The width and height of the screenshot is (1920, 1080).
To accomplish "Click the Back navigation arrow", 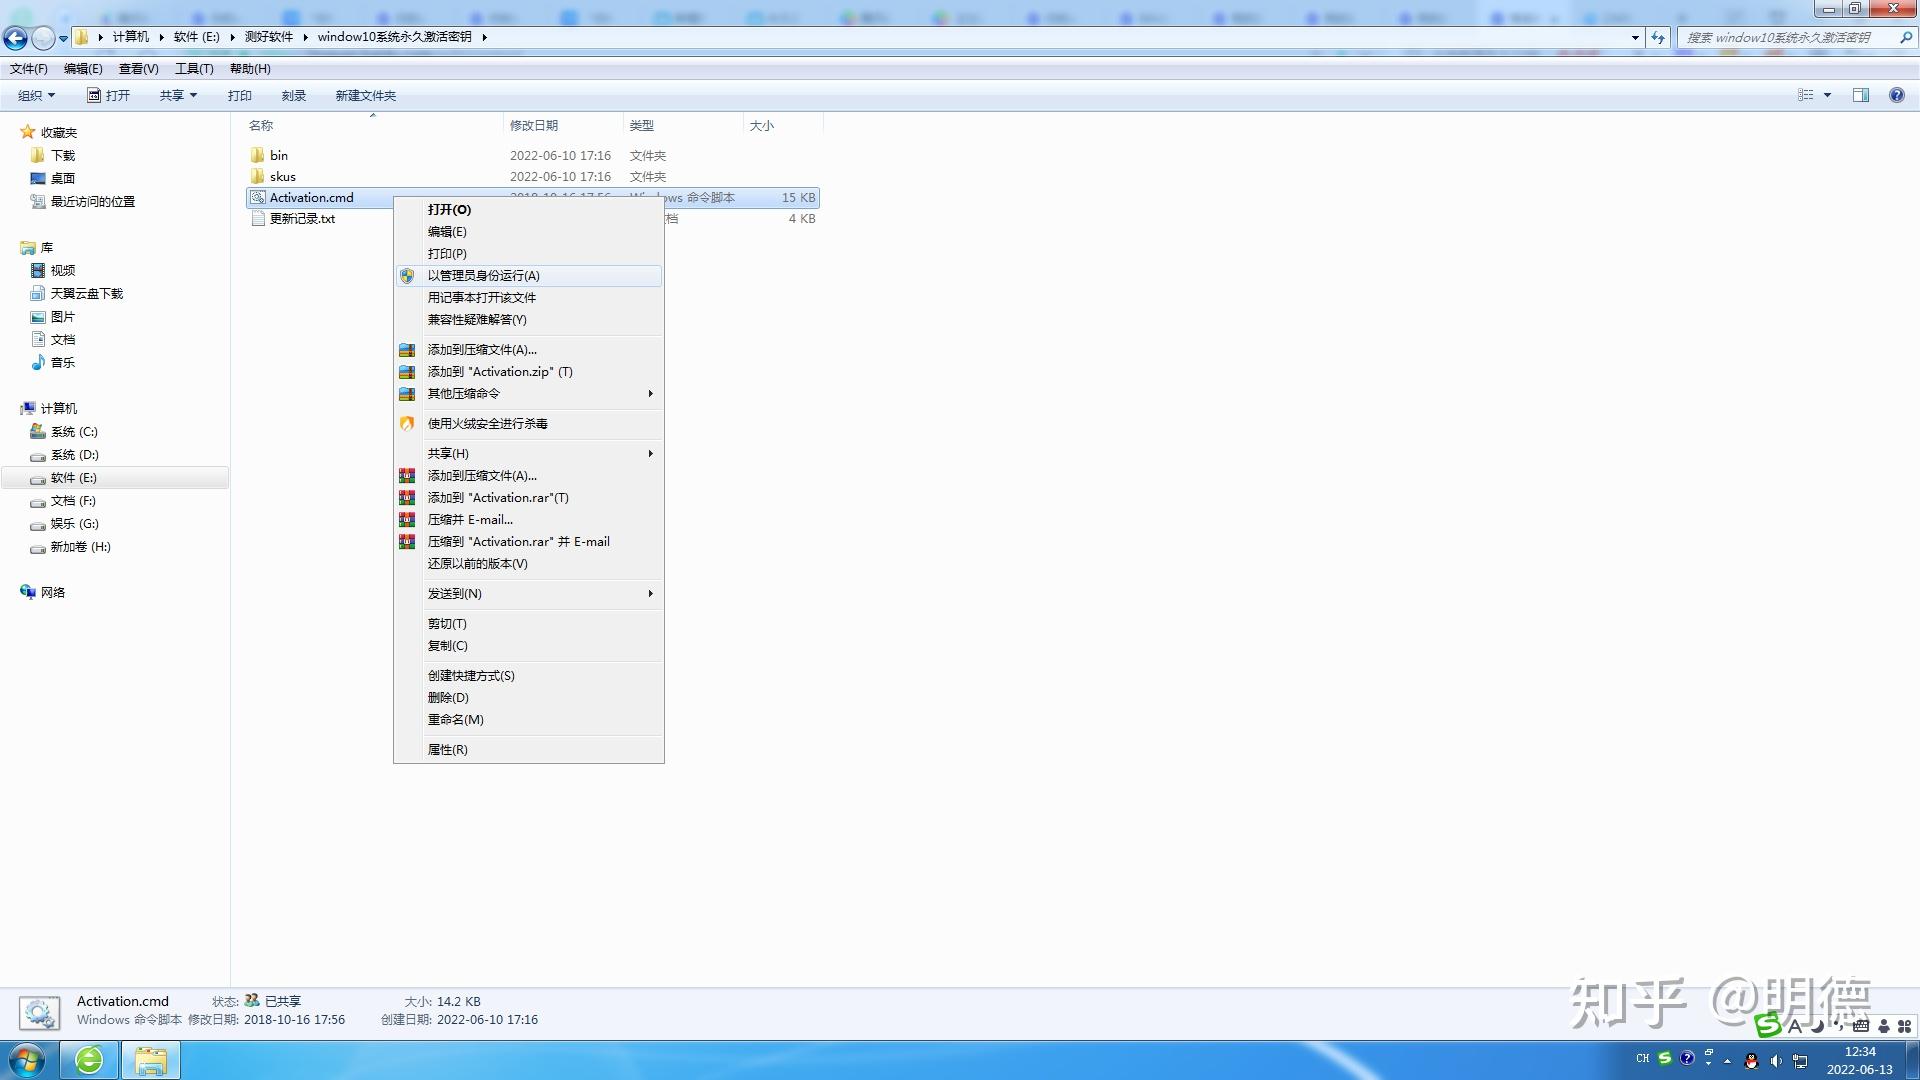I will (15, 38).
